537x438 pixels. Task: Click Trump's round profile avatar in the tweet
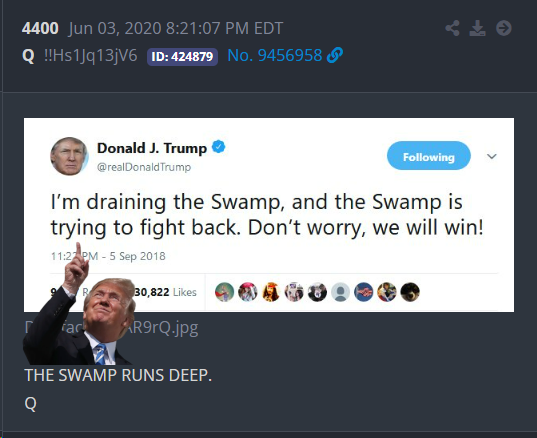pos(70,156)
